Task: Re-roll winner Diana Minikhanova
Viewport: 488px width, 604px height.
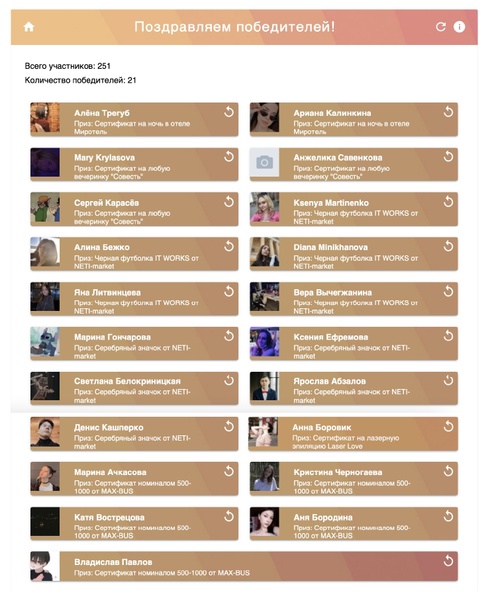Action: [448, 247]
